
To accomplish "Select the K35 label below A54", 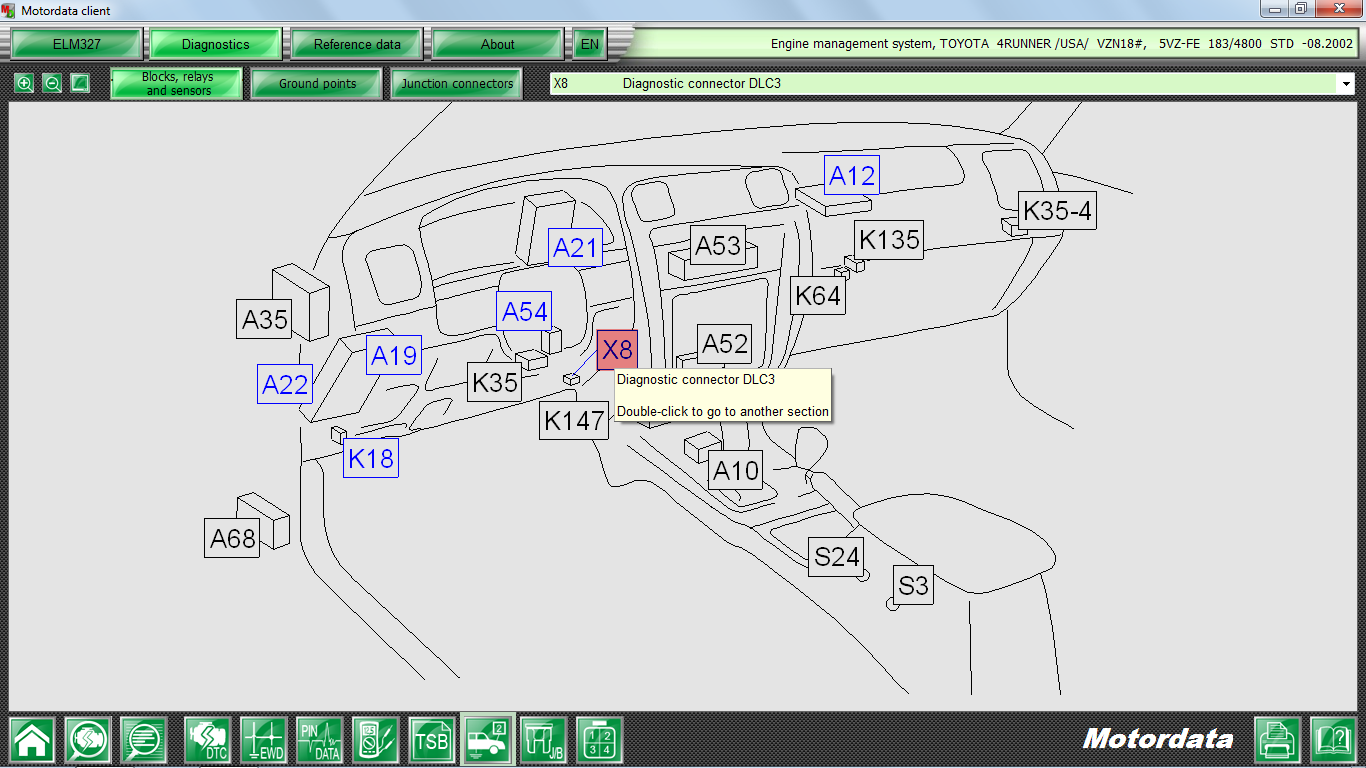I will click(495, 382).
